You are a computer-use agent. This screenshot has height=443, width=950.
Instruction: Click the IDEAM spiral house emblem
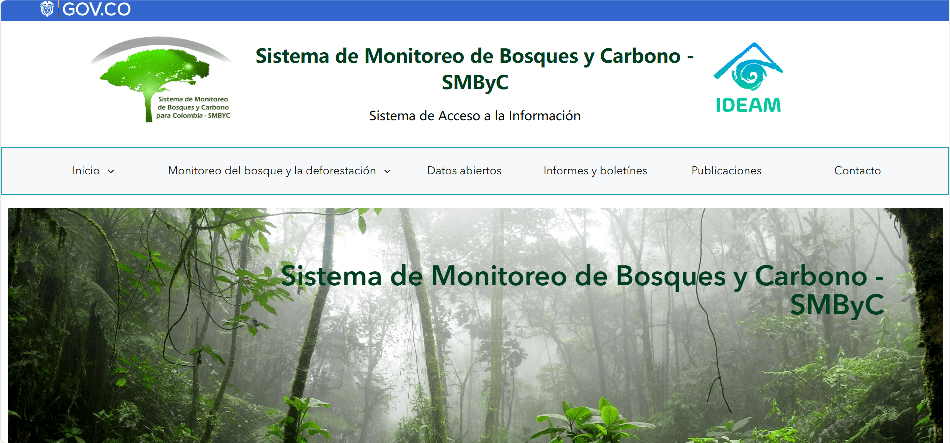point(747,68)
